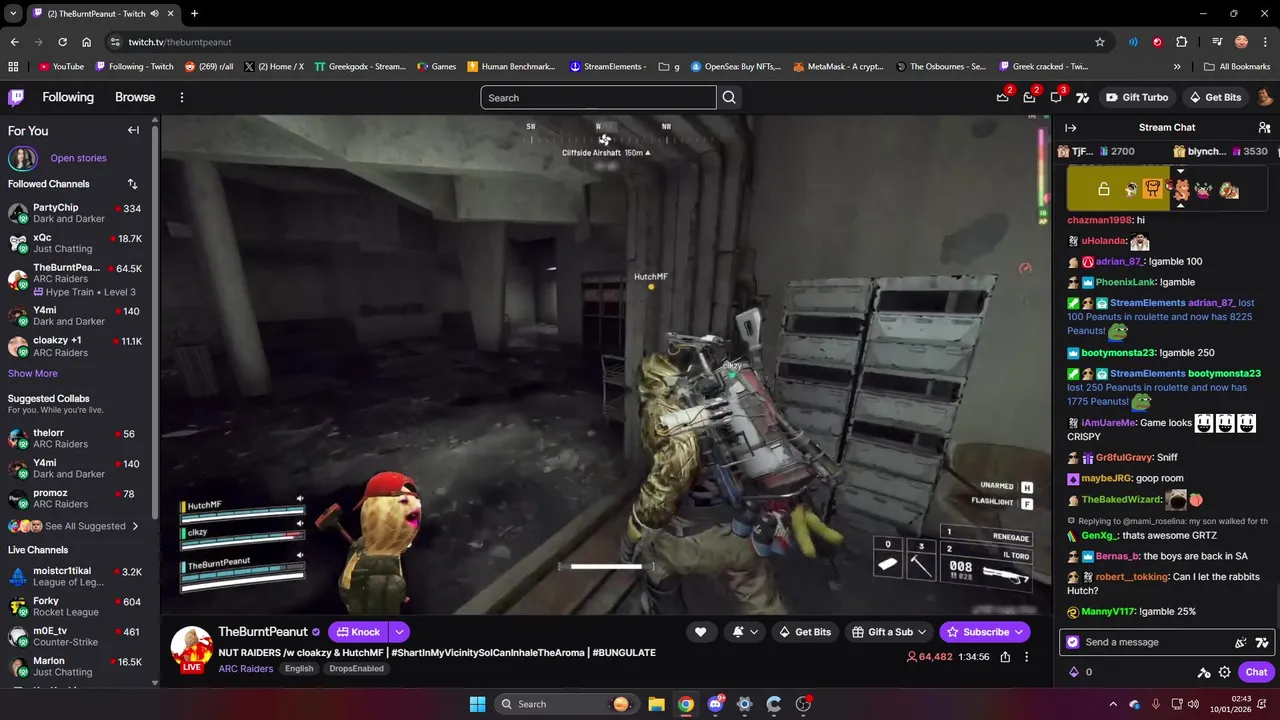Image resolution: width=1280 pixels, height=720 pixels.
Task: Open the YouTube bookmark
Action: 61,67
